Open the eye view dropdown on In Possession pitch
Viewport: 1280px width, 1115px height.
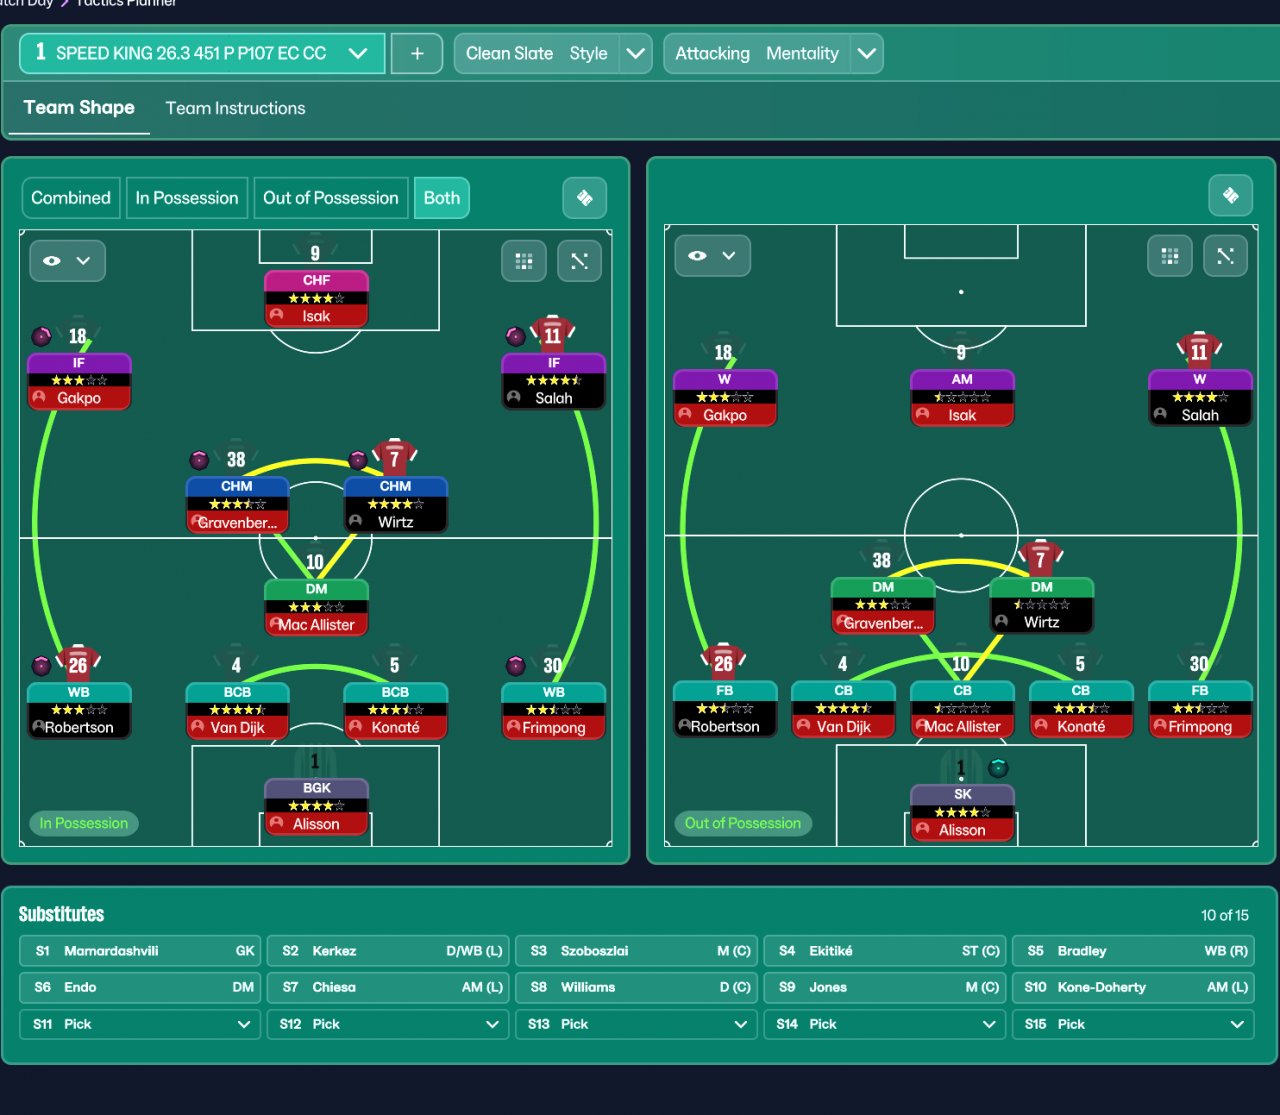point(67,261)
